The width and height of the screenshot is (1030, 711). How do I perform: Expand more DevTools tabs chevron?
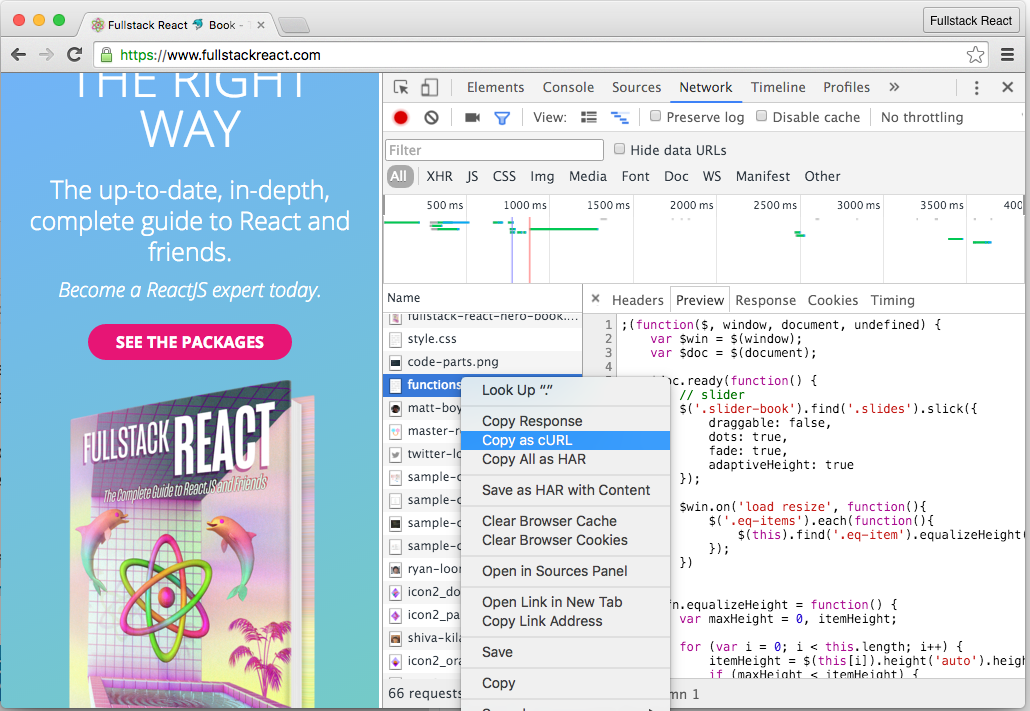(x=894, y=87)
